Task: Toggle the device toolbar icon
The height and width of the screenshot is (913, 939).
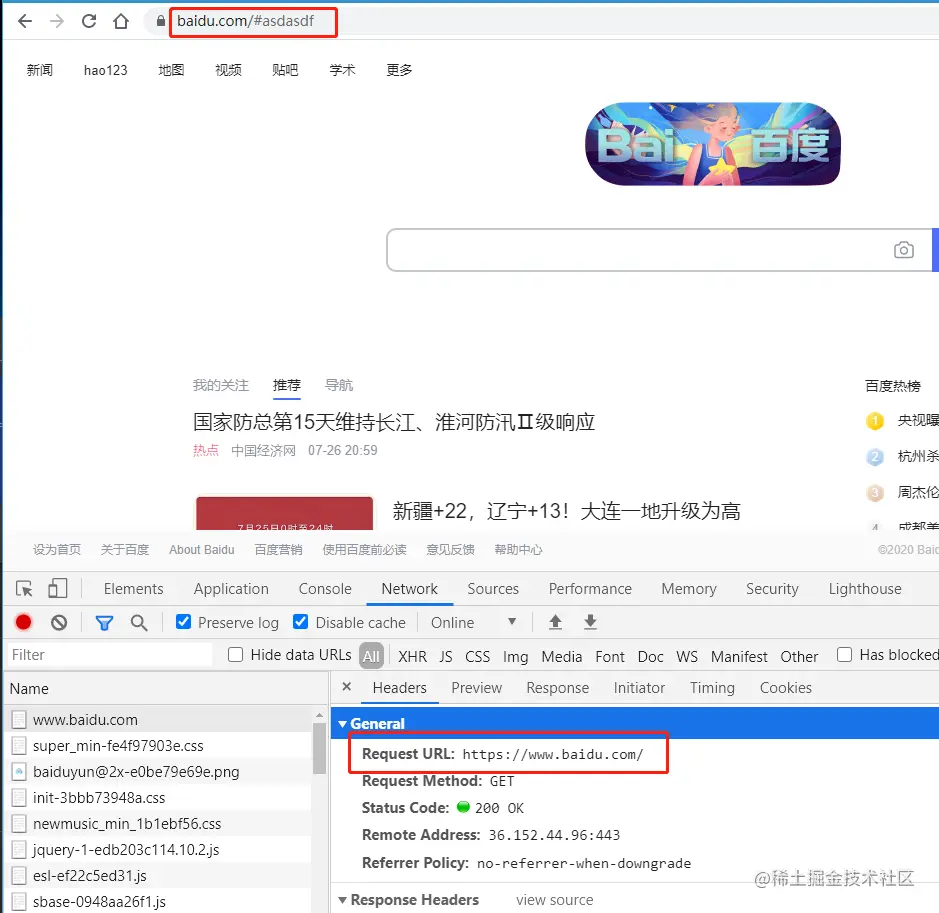Action: click(57, 589)
